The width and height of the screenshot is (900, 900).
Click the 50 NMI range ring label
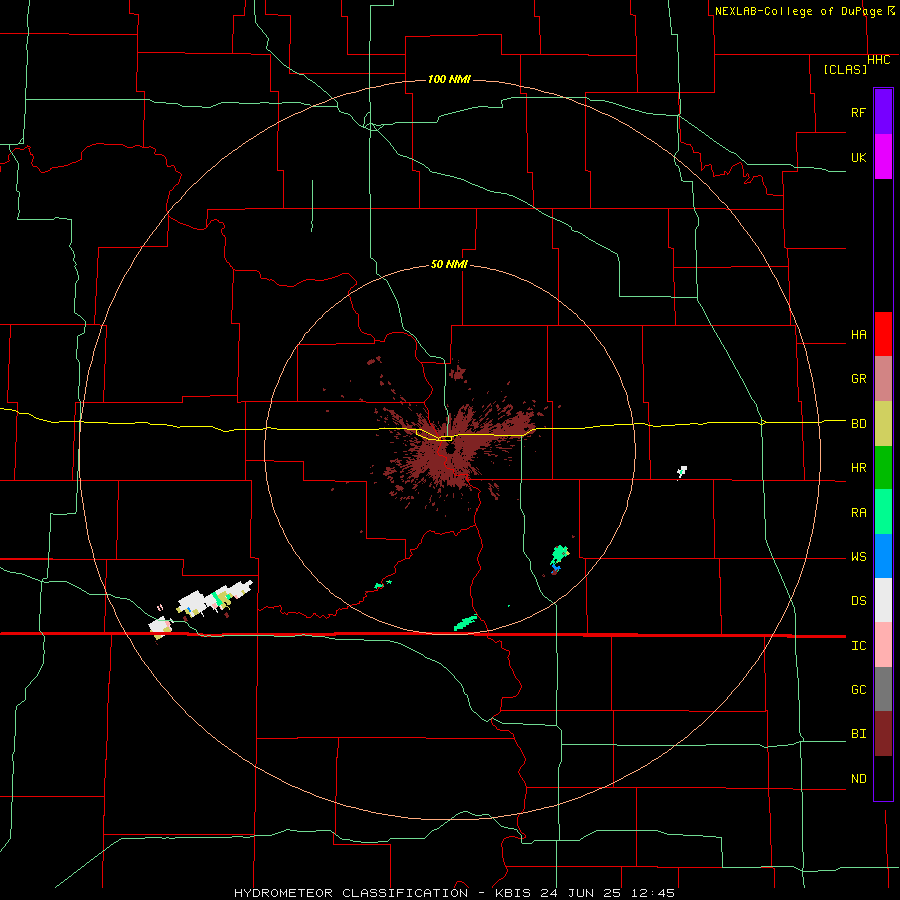point(449,264)
